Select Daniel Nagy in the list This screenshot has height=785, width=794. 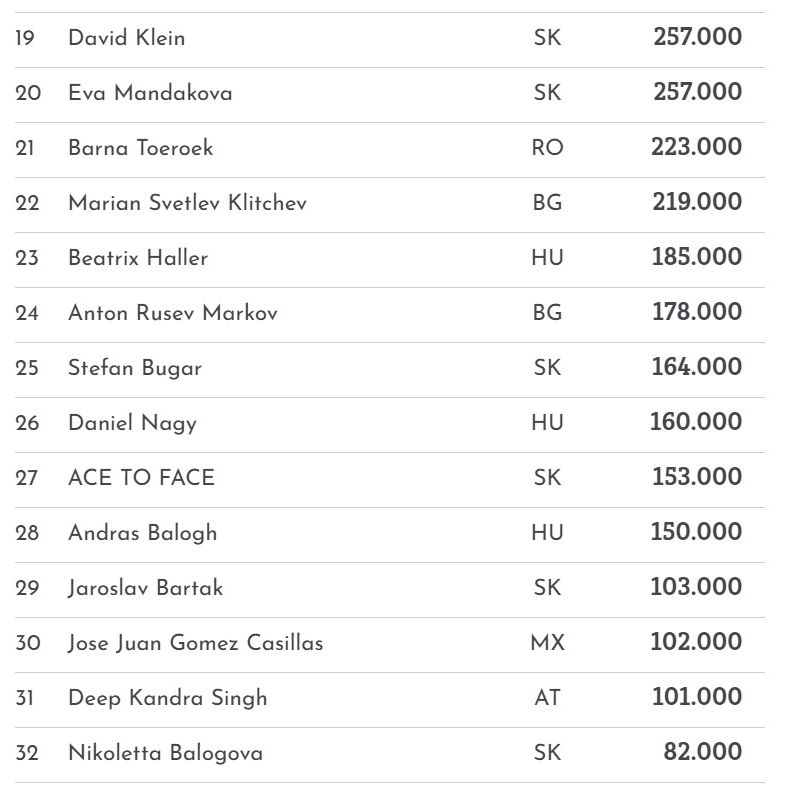[x=132, y=423]
